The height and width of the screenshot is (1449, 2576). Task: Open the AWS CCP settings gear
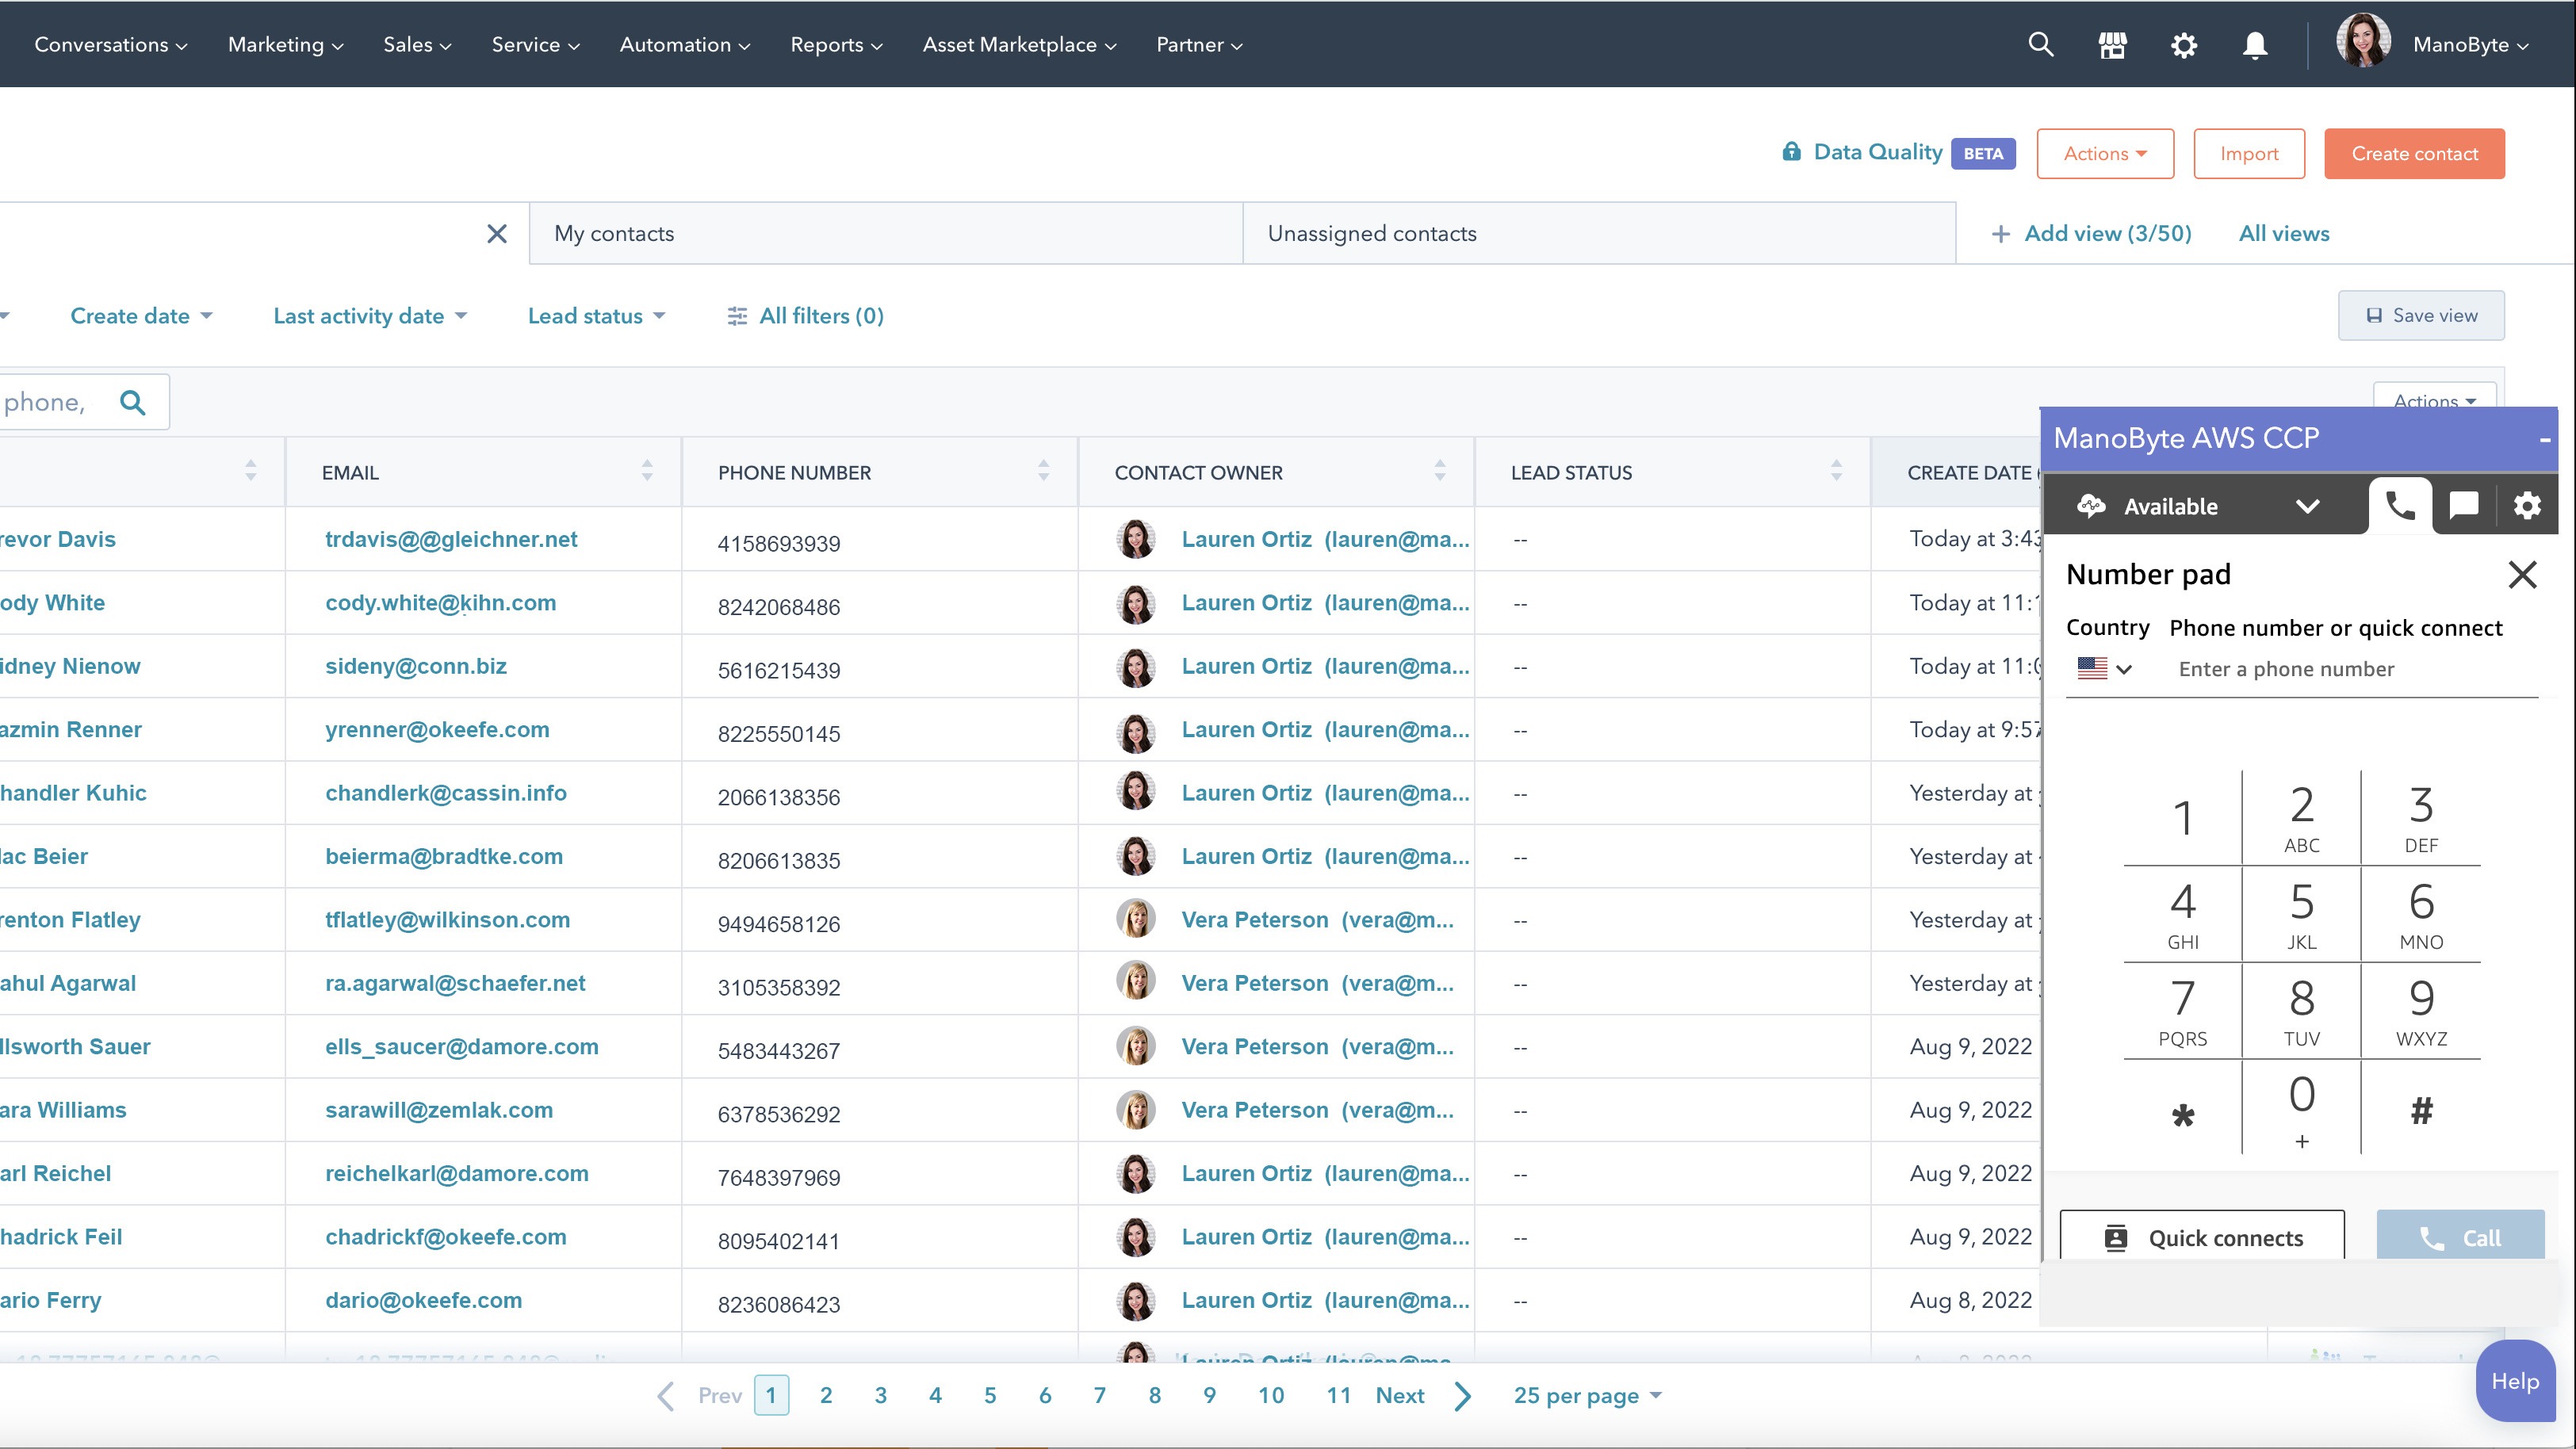[x=2527, y=505]
